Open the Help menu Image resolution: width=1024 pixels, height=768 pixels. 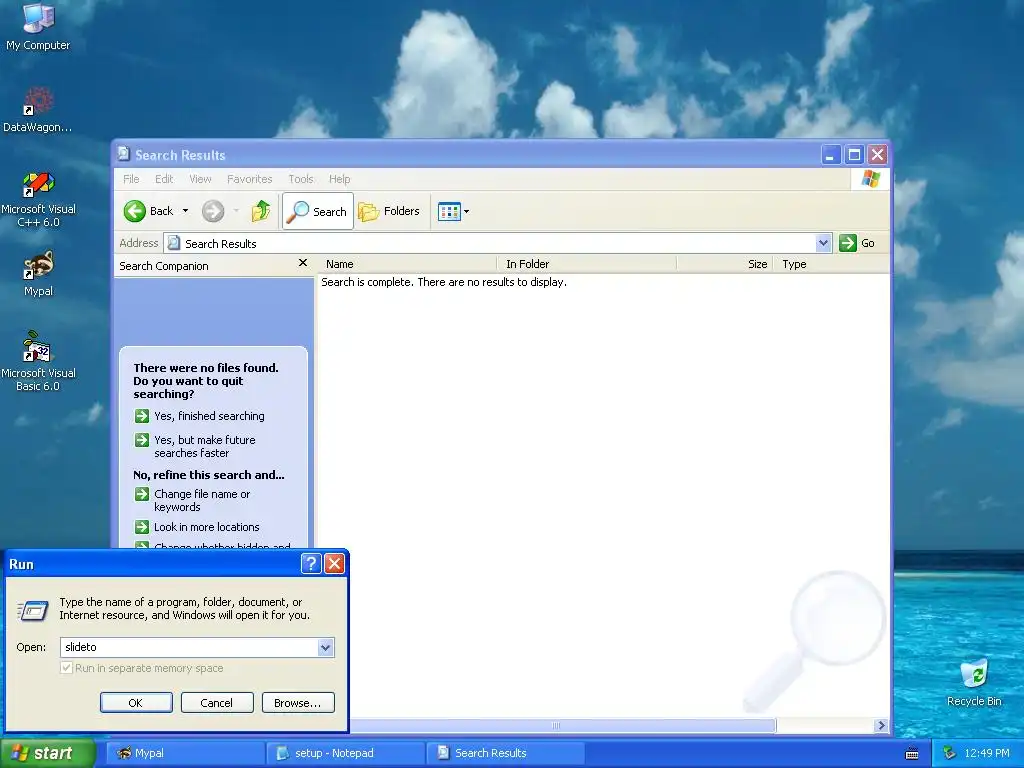point(339,179)
